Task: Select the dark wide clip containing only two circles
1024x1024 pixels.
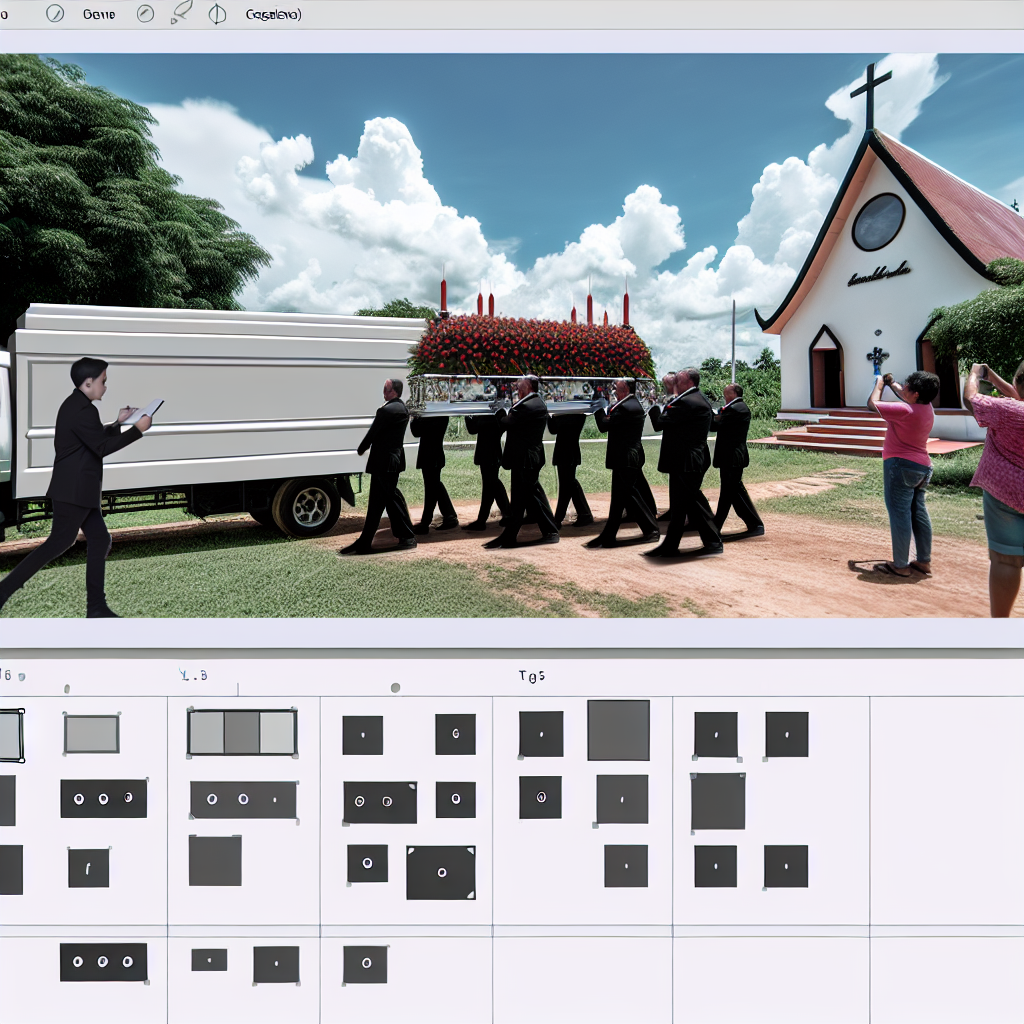Action: tap(380, 802)
